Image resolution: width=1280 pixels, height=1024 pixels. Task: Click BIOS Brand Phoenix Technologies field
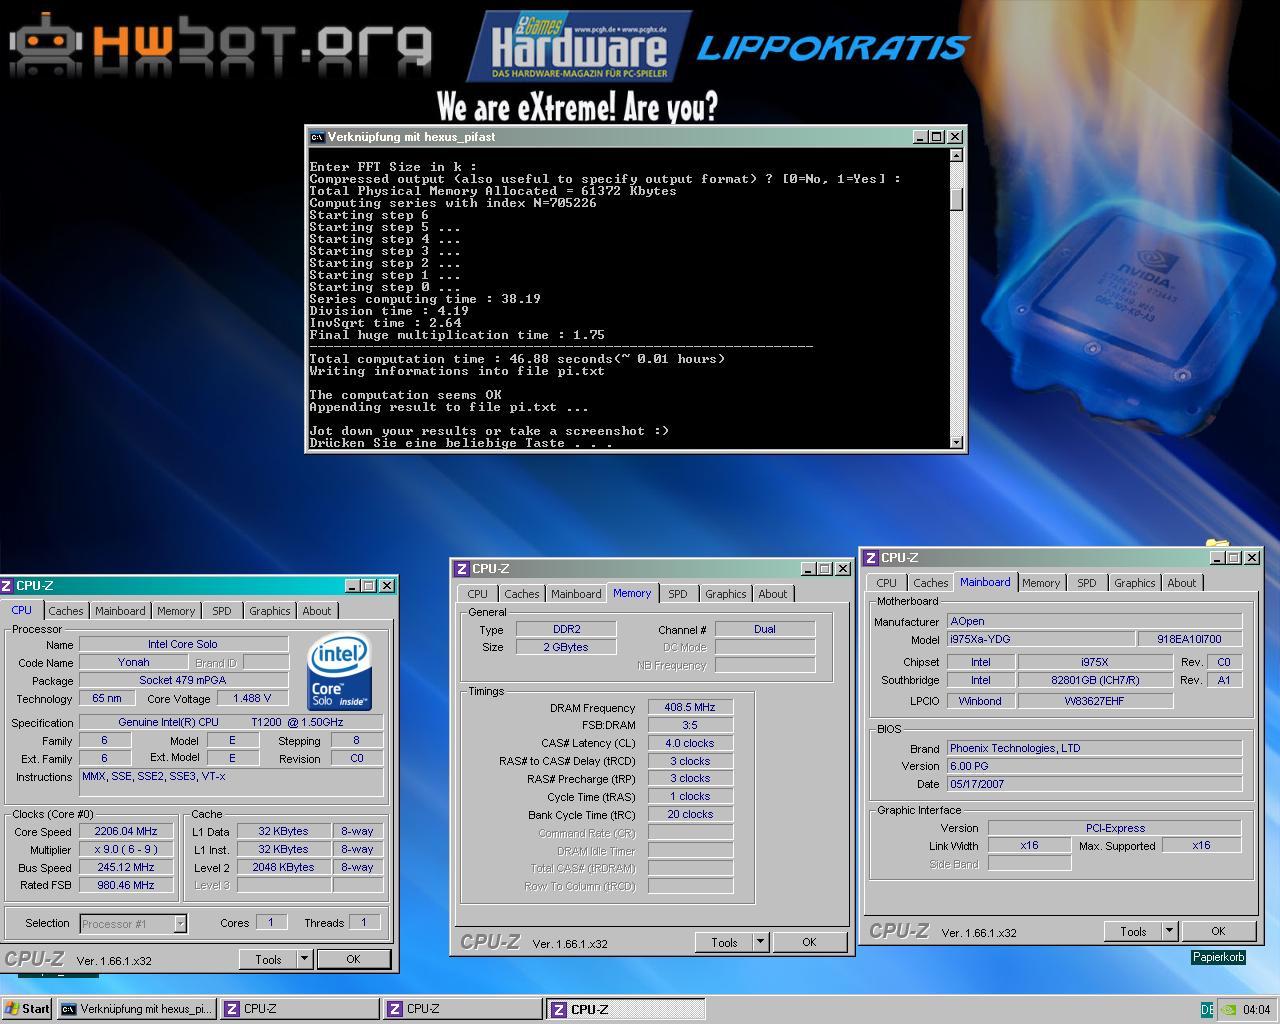[1094, 749]
